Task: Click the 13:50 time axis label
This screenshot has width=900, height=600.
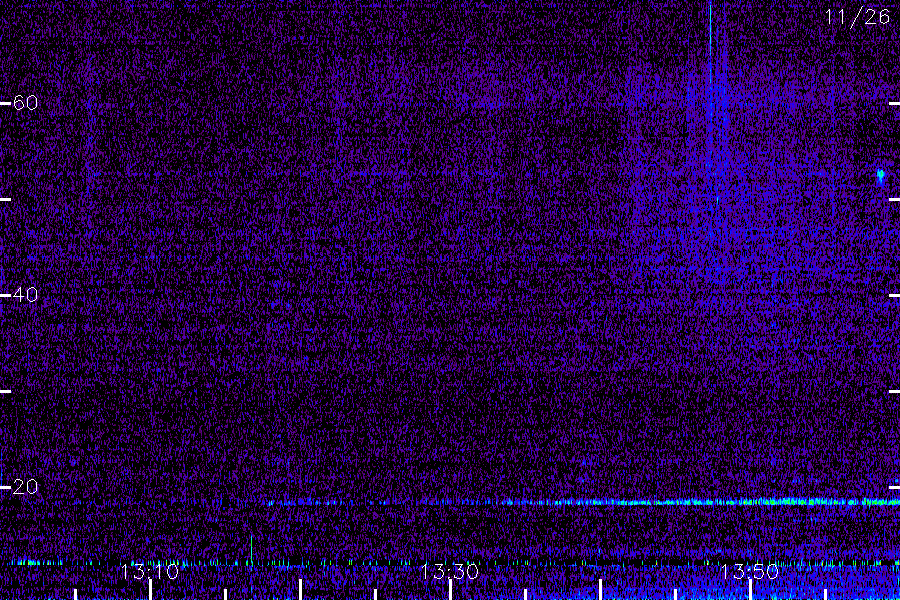Action: tap(749, 571)
